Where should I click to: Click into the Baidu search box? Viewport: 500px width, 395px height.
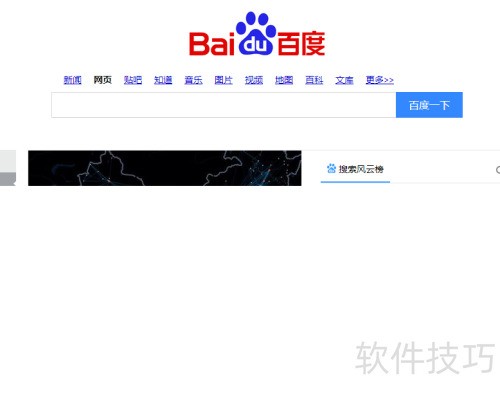coord(224,105)
